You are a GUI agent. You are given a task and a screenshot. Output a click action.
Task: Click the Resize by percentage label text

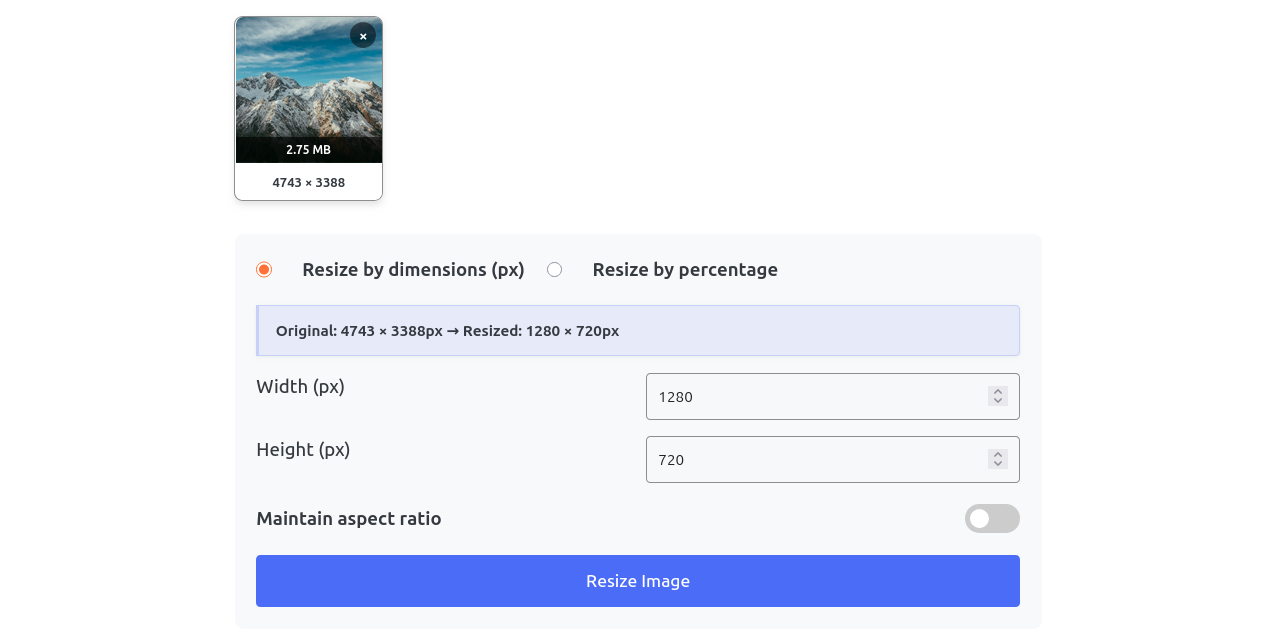click(x=685, y=269)
